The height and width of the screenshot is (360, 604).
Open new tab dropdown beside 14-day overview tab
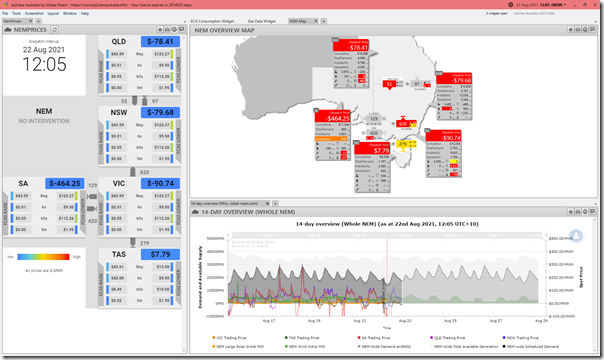[x=275, y=203]
